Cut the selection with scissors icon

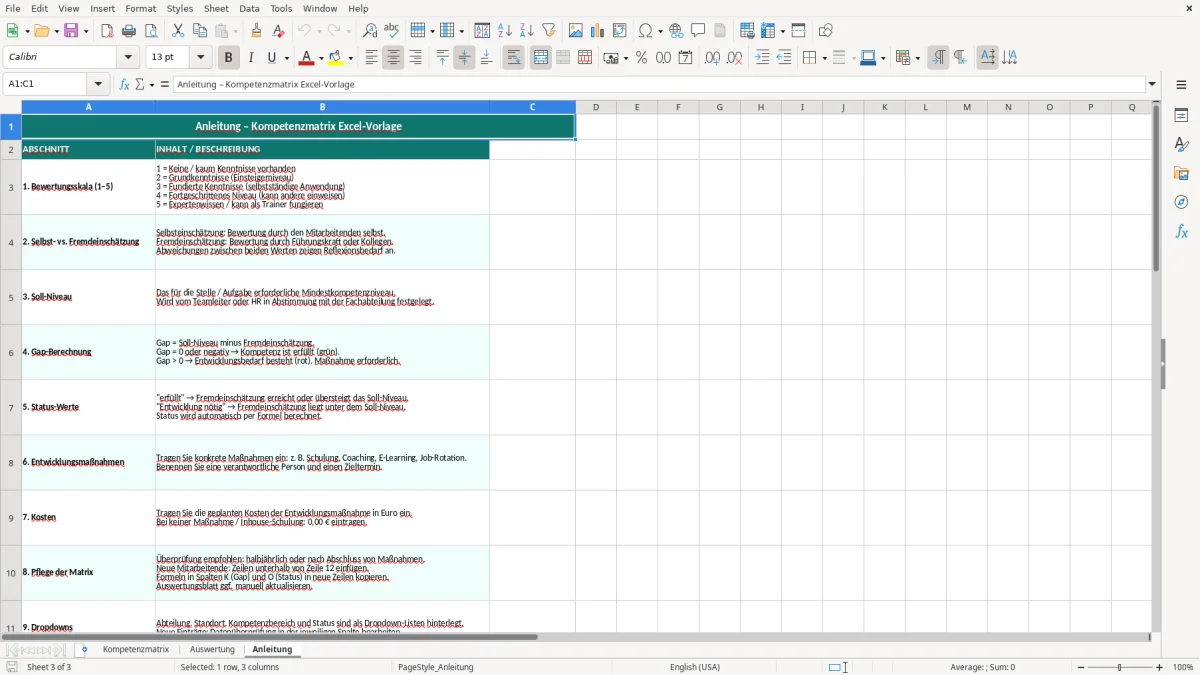pyautogui.click(x=178, y=31)
